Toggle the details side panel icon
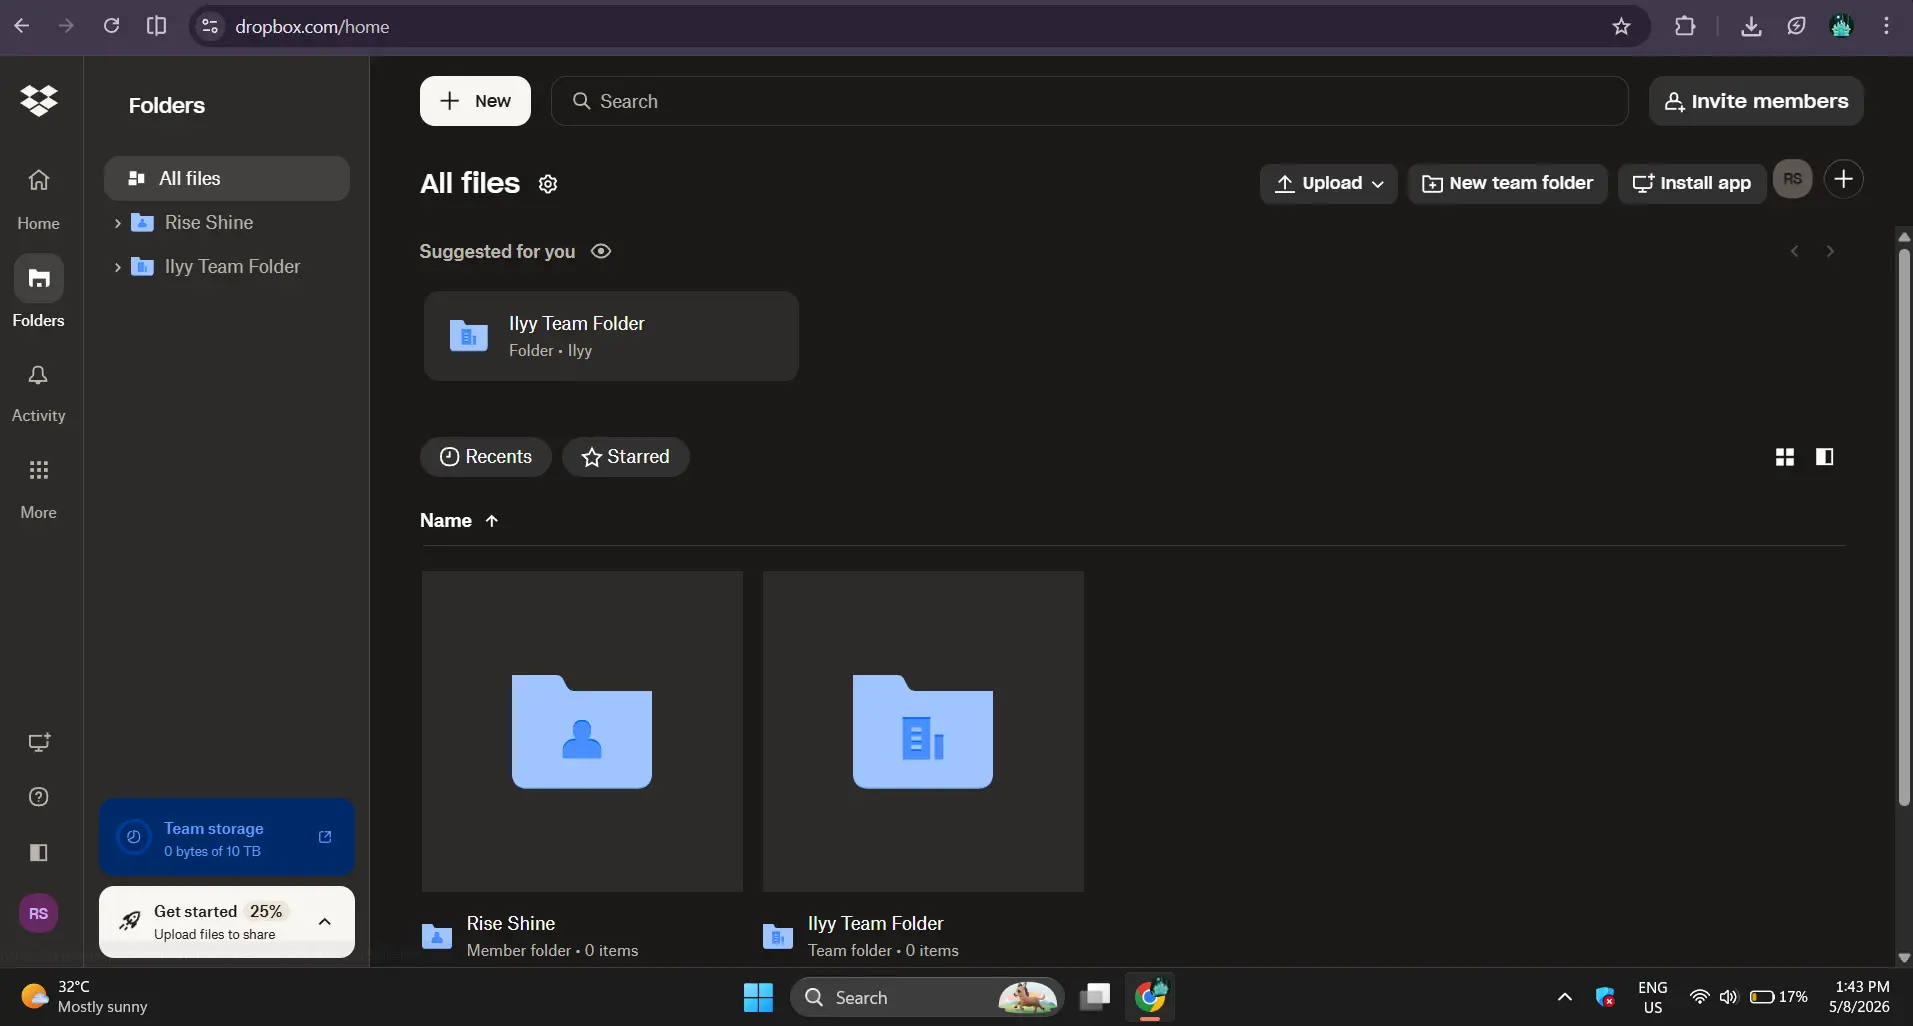The image size is (1913, 1026). pos(1825,457)
